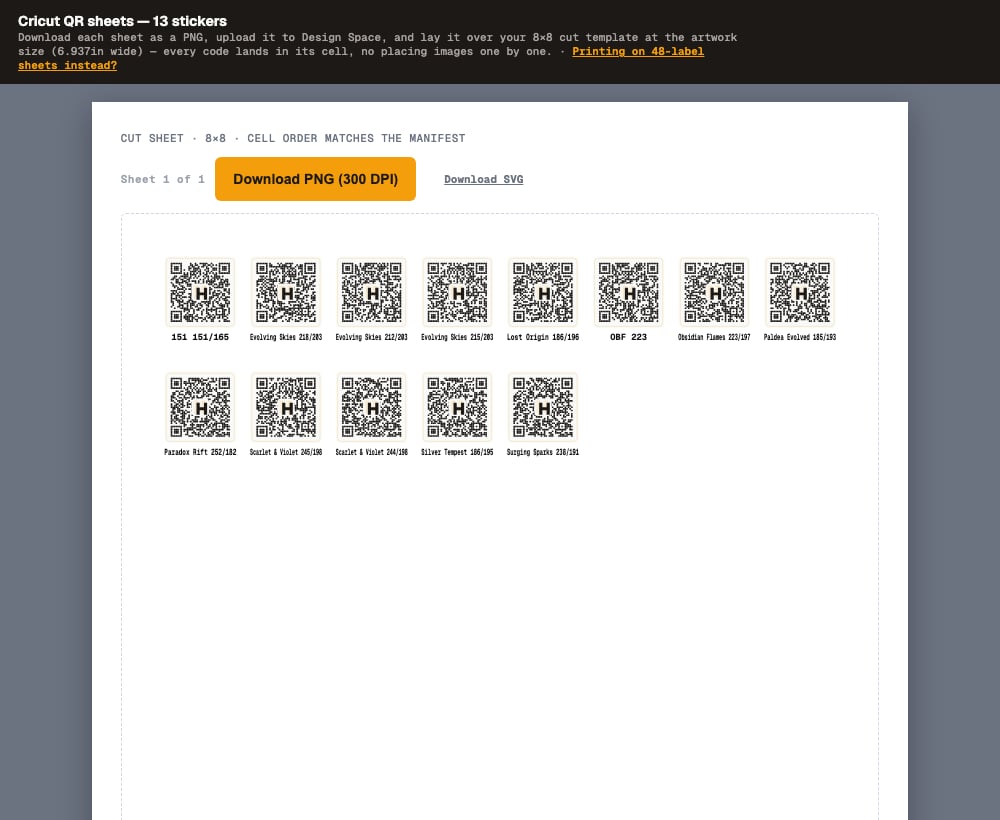Select the Evolving Skies 212/203 QR code

click(x=371, y=292)
